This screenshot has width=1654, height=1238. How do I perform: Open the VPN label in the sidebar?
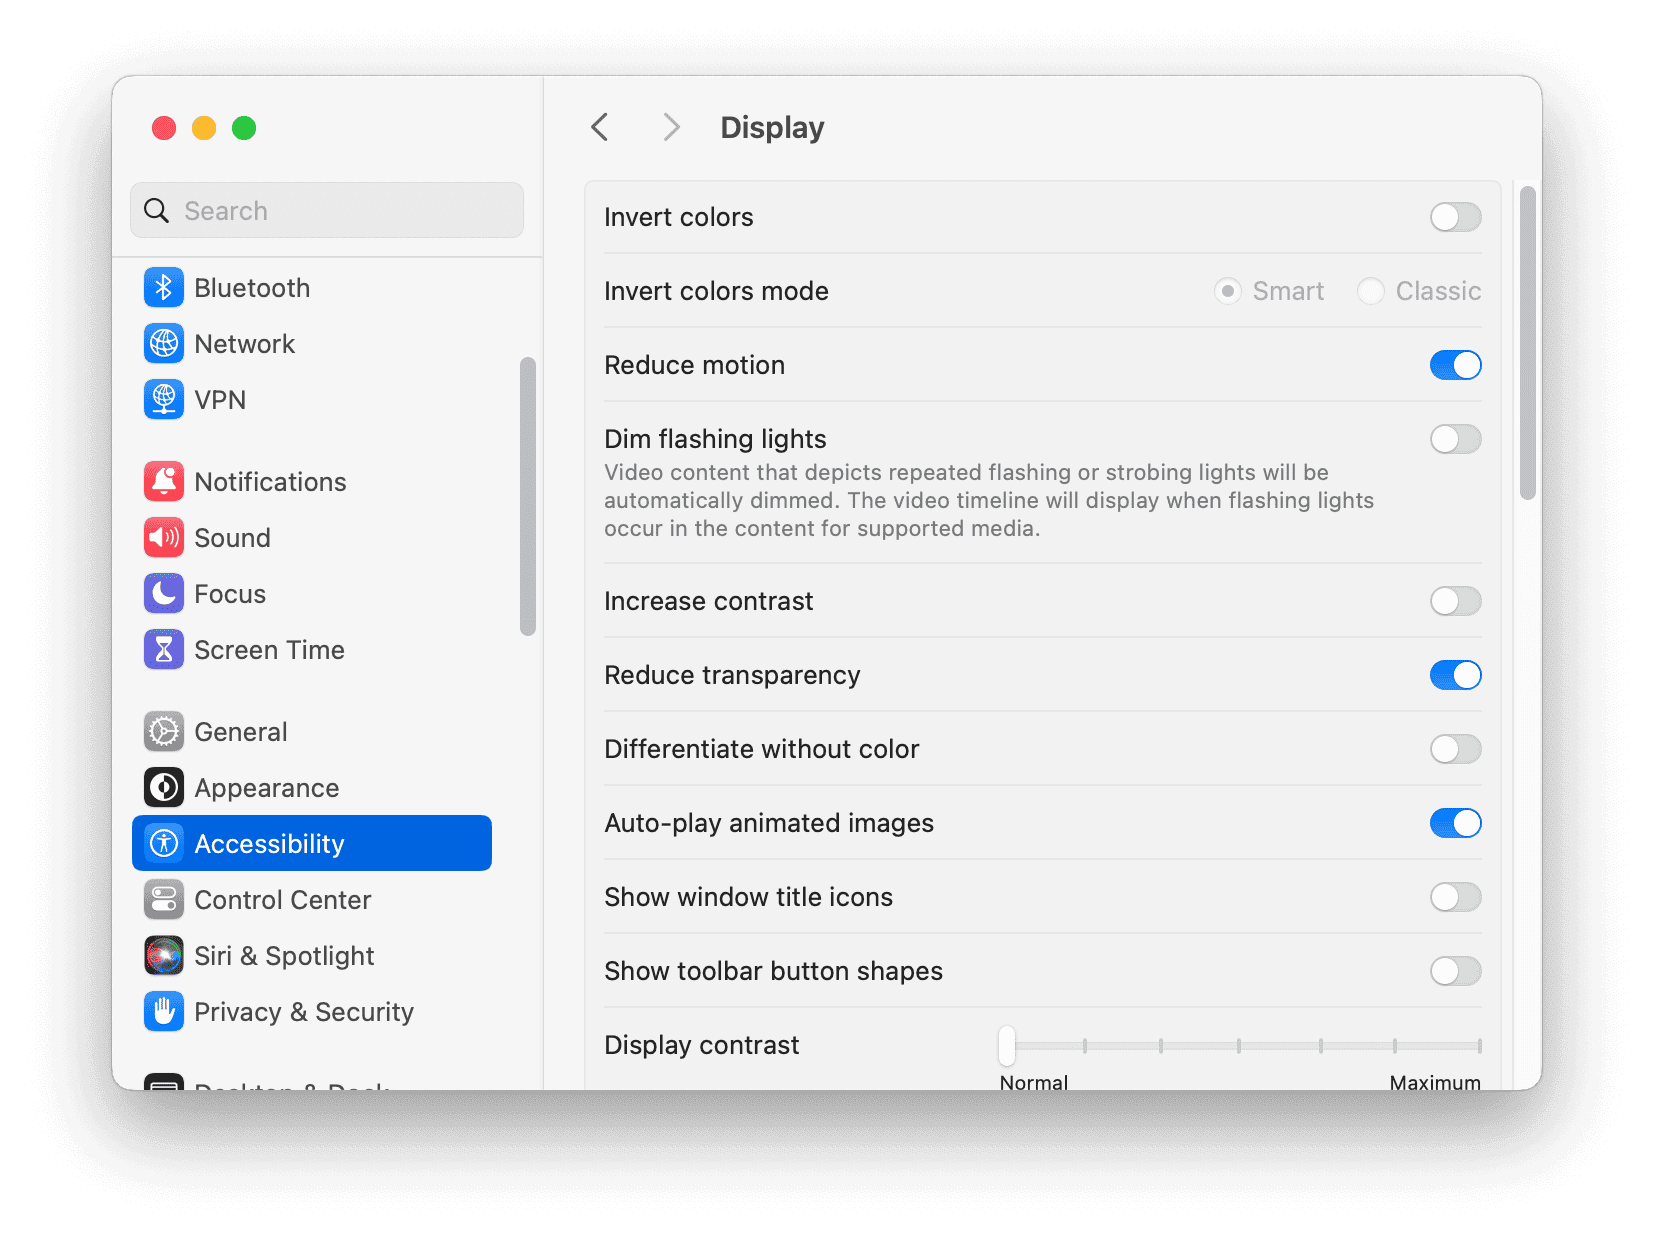pos(220,400)
